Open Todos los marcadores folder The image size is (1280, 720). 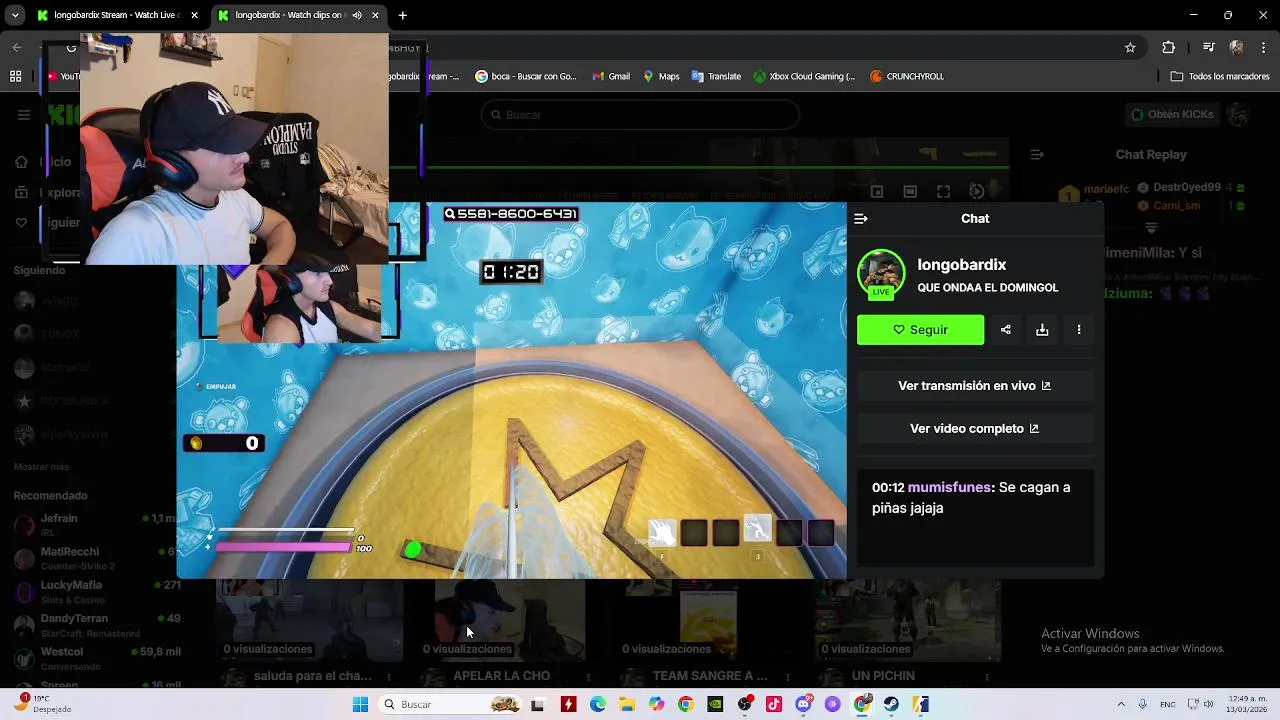(x=1220, y=76)
